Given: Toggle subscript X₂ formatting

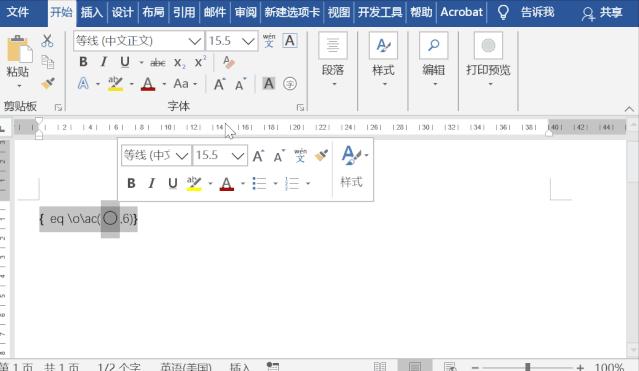Looking at the screenshot, I should coord(179,63).
